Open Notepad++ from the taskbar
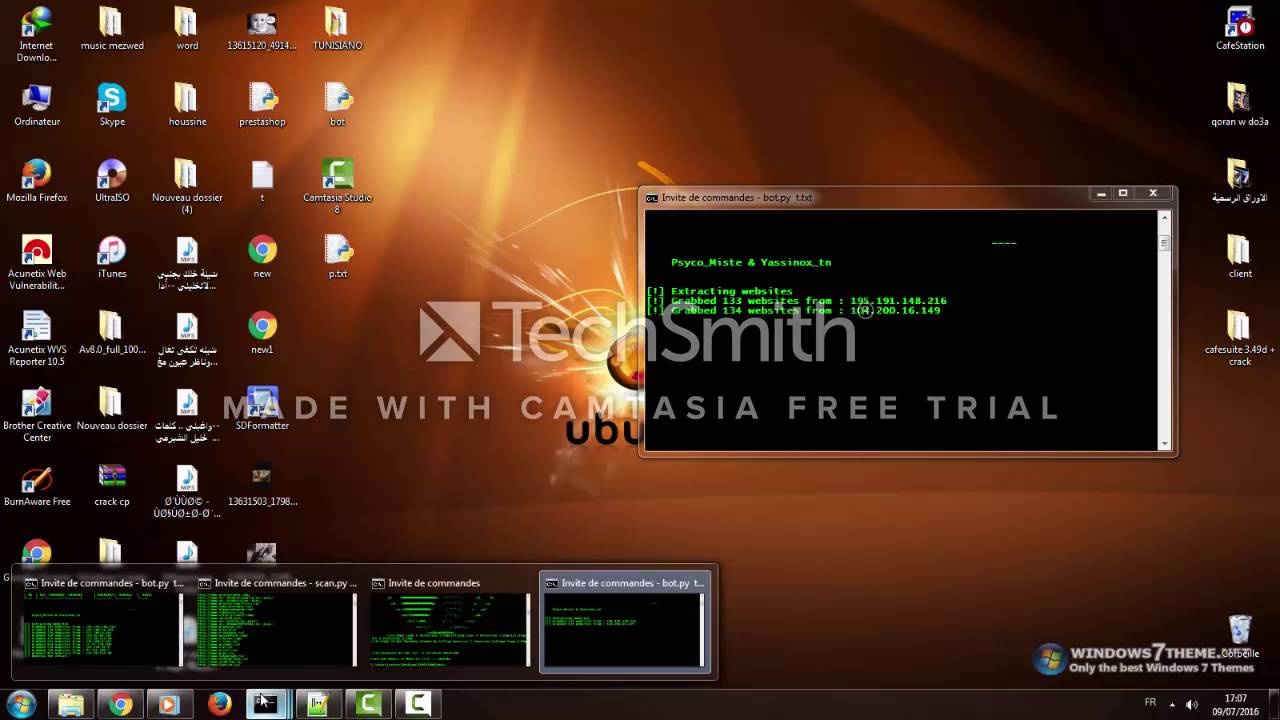1280x720 pixels. pyautogui.click(x=318, y=705)
